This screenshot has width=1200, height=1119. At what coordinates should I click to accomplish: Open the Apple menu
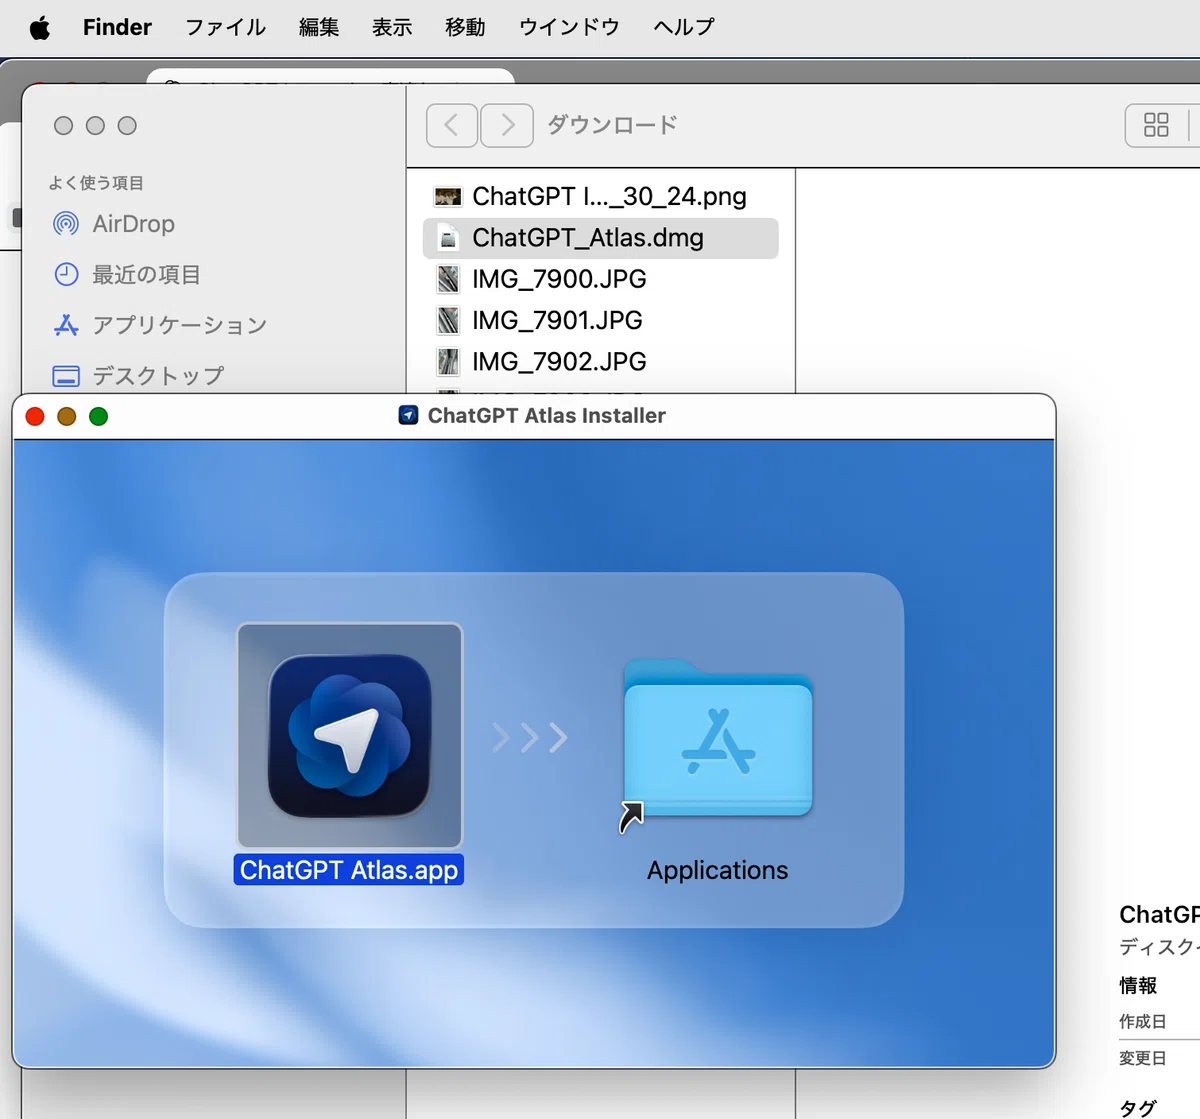click(x=40, y=28)
